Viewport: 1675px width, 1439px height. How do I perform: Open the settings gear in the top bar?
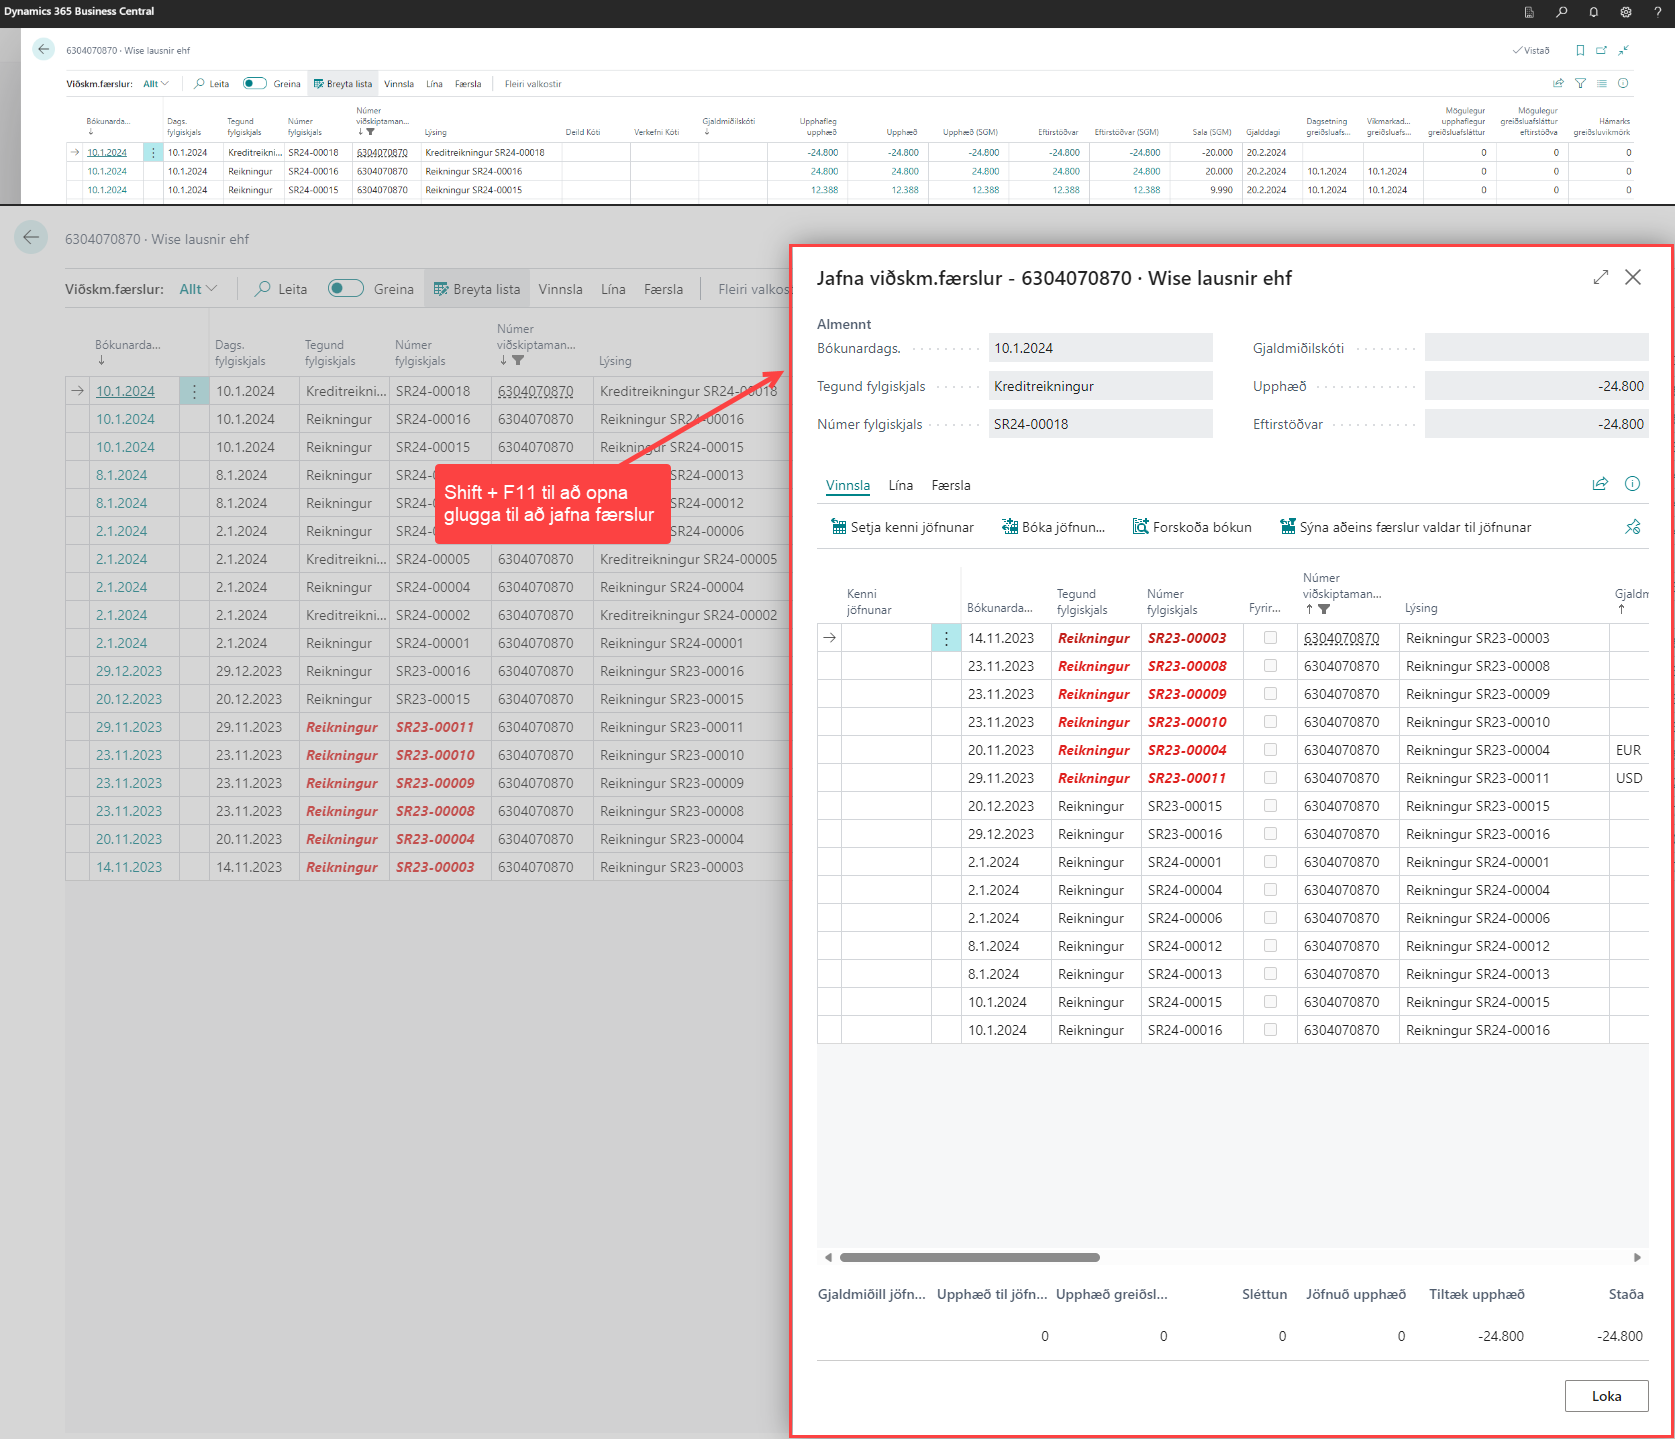[1626, 12]
